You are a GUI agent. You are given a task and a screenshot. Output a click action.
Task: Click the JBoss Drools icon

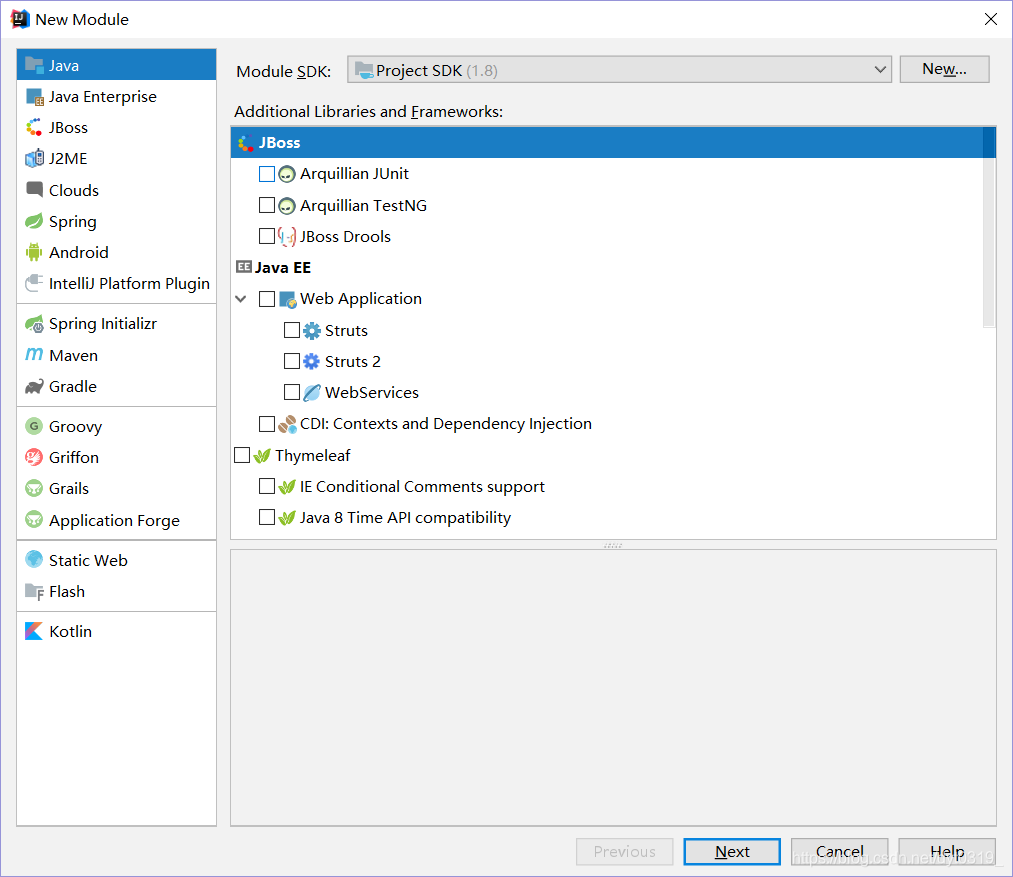287,237
